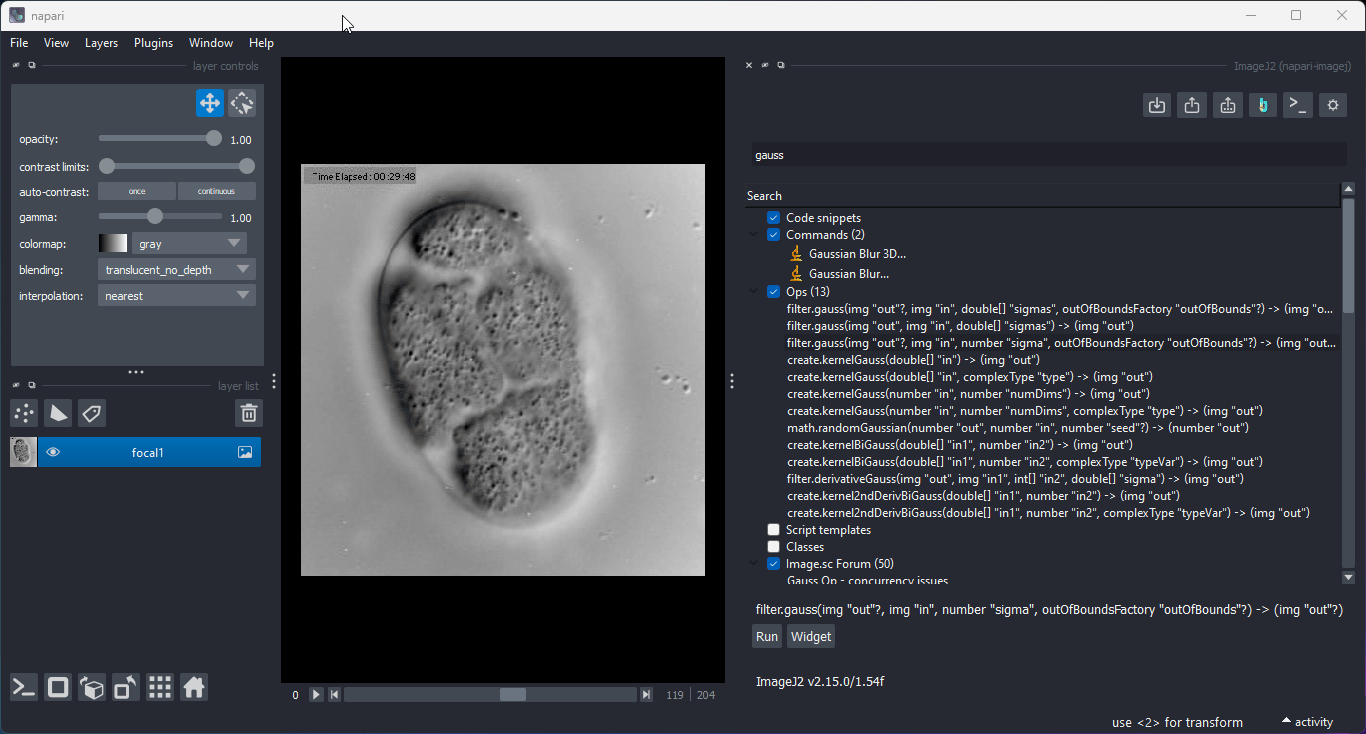Image resolution: width=1366 pixels, height=734 pixels.
Task: Open the ImageJ2 script console
Action: (x=1297, y=104)
